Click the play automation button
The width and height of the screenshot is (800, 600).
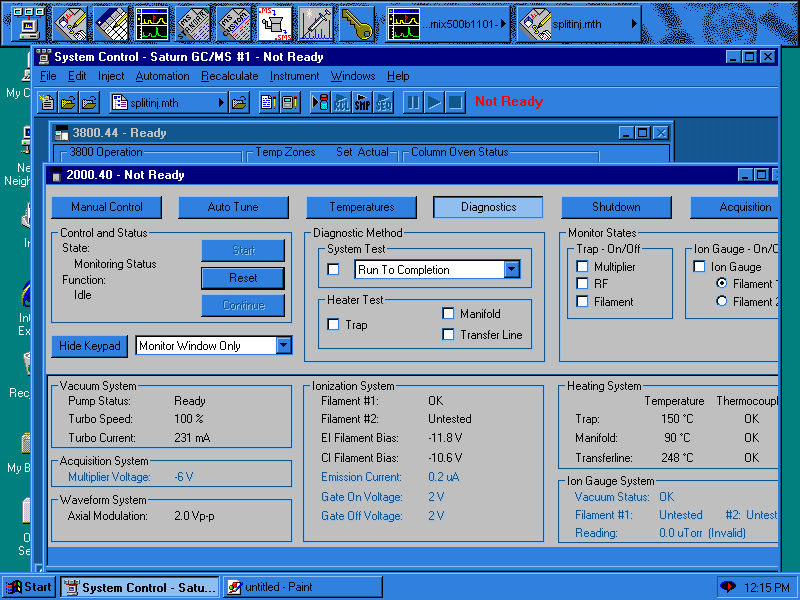434,103
